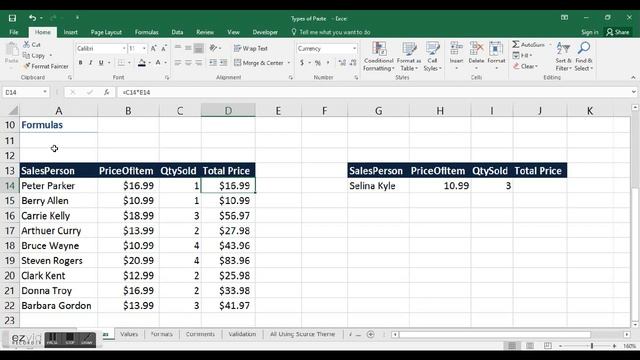
Task: Select cell with Selina Kyle
Action: click(378, 186)
